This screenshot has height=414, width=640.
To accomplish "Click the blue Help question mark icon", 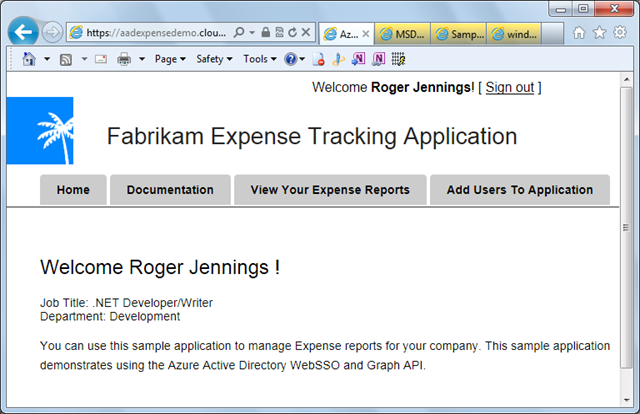I will tap(291, 60).
